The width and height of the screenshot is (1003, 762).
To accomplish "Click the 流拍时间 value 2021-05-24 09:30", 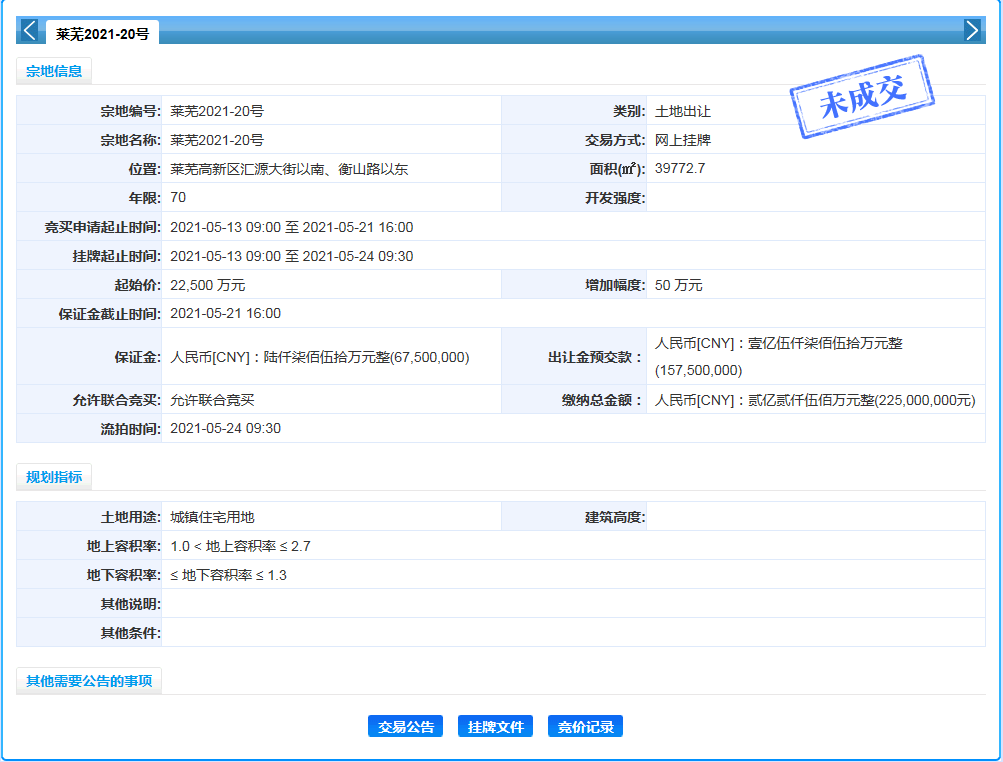I will click(226, 429).
